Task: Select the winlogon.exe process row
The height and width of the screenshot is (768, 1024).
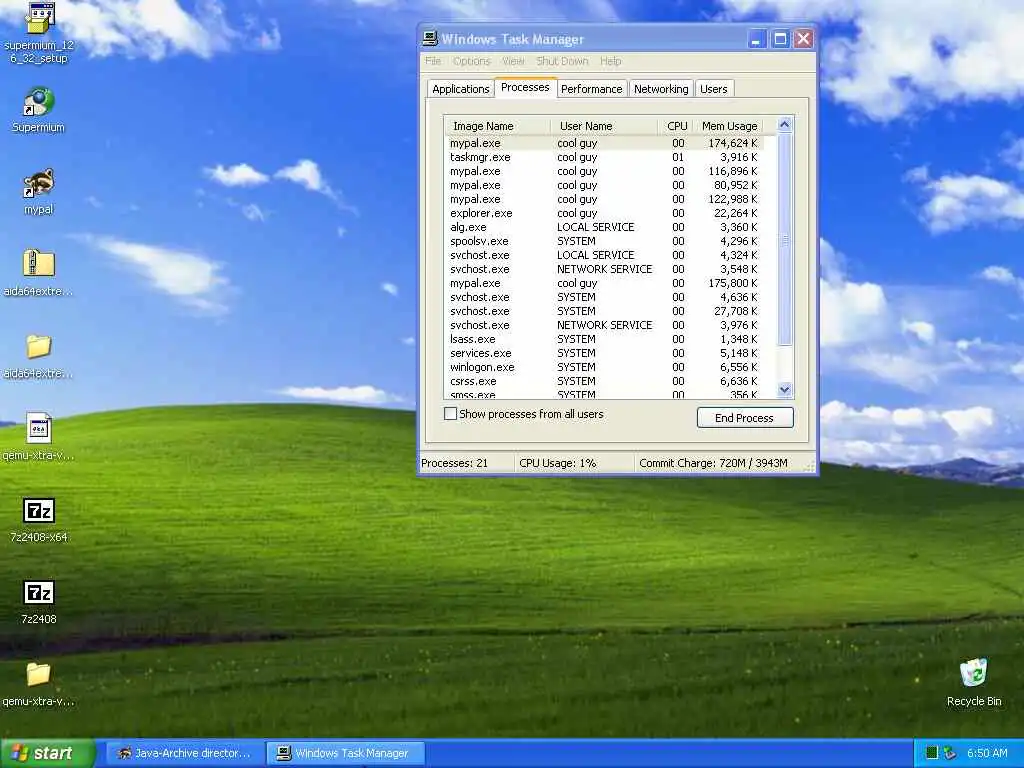Action: click(603, 367)
